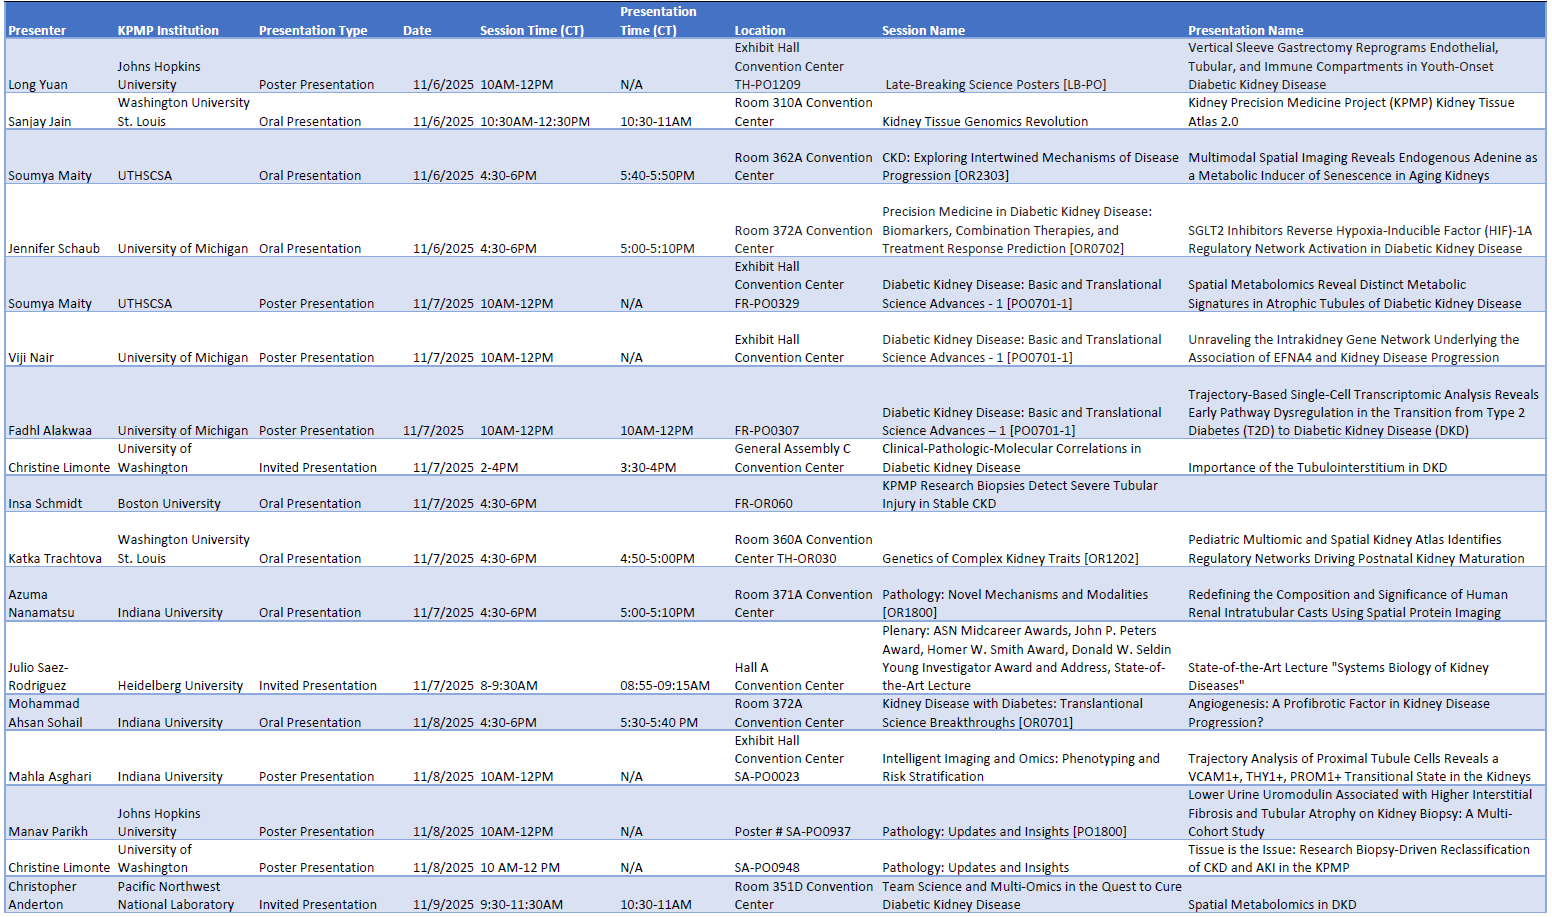
Task: Select institution cell Boston University
Action: click(x=169, y=503)
